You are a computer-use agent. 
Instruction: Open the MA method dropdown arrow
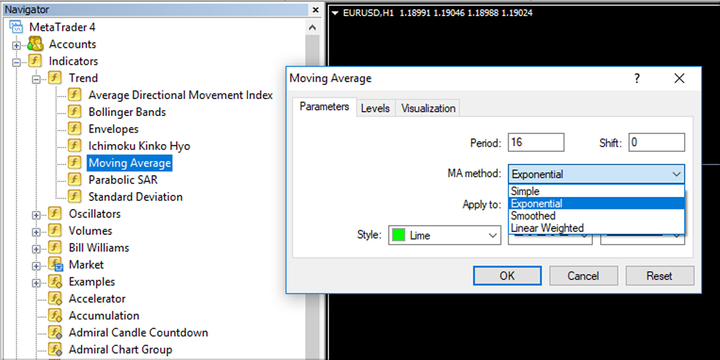(676, 174)
